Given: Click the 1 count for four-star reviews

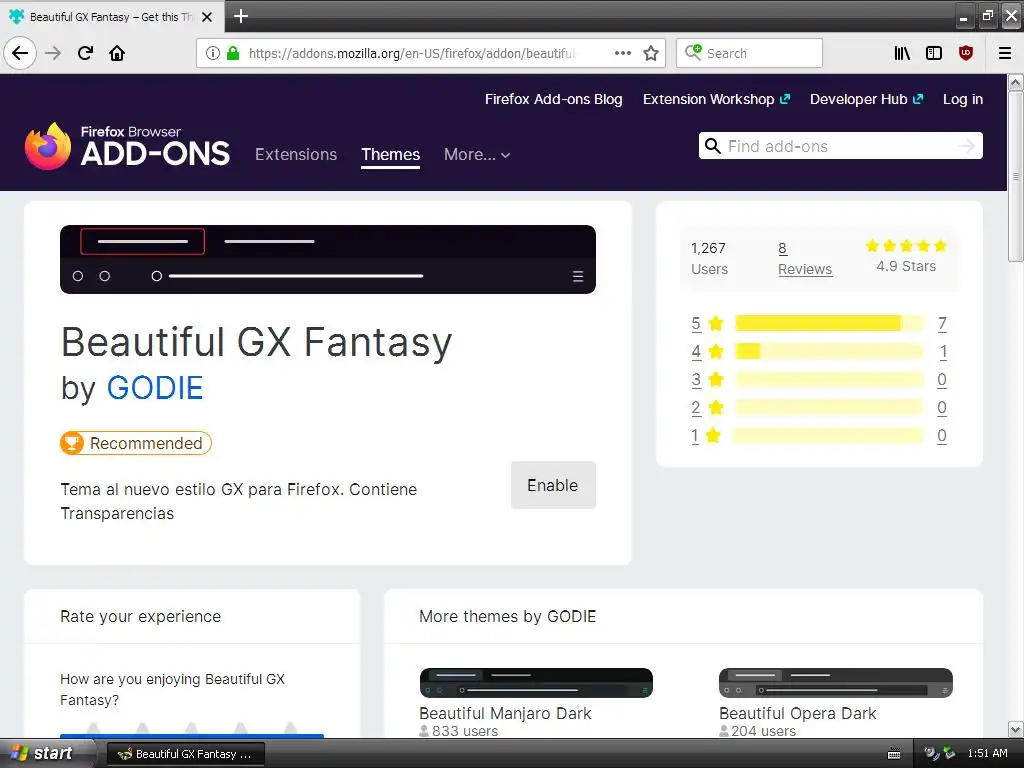Looking at the screenshot, I should [942, 351].
